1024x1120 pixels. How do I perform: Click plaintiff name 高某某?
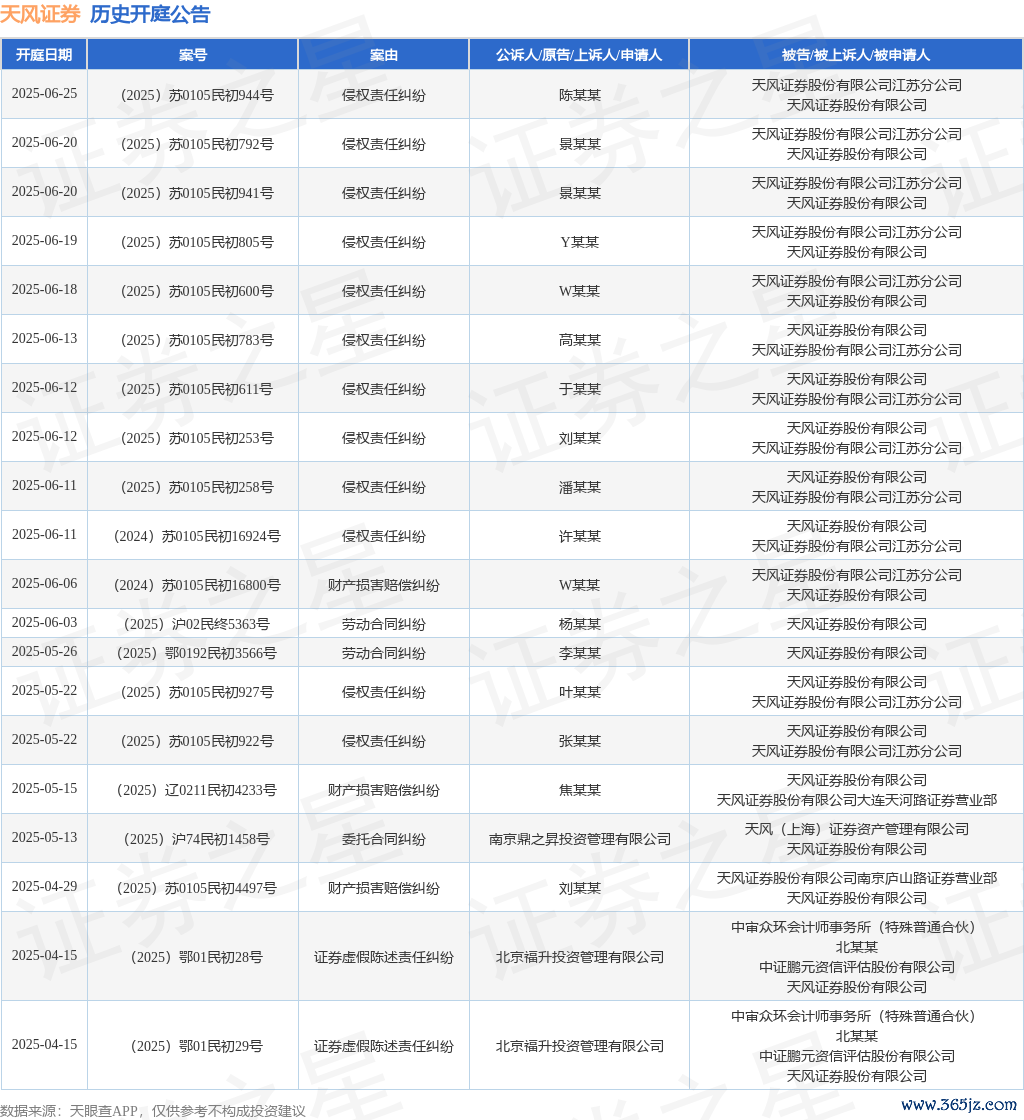[x=580, y=340]
